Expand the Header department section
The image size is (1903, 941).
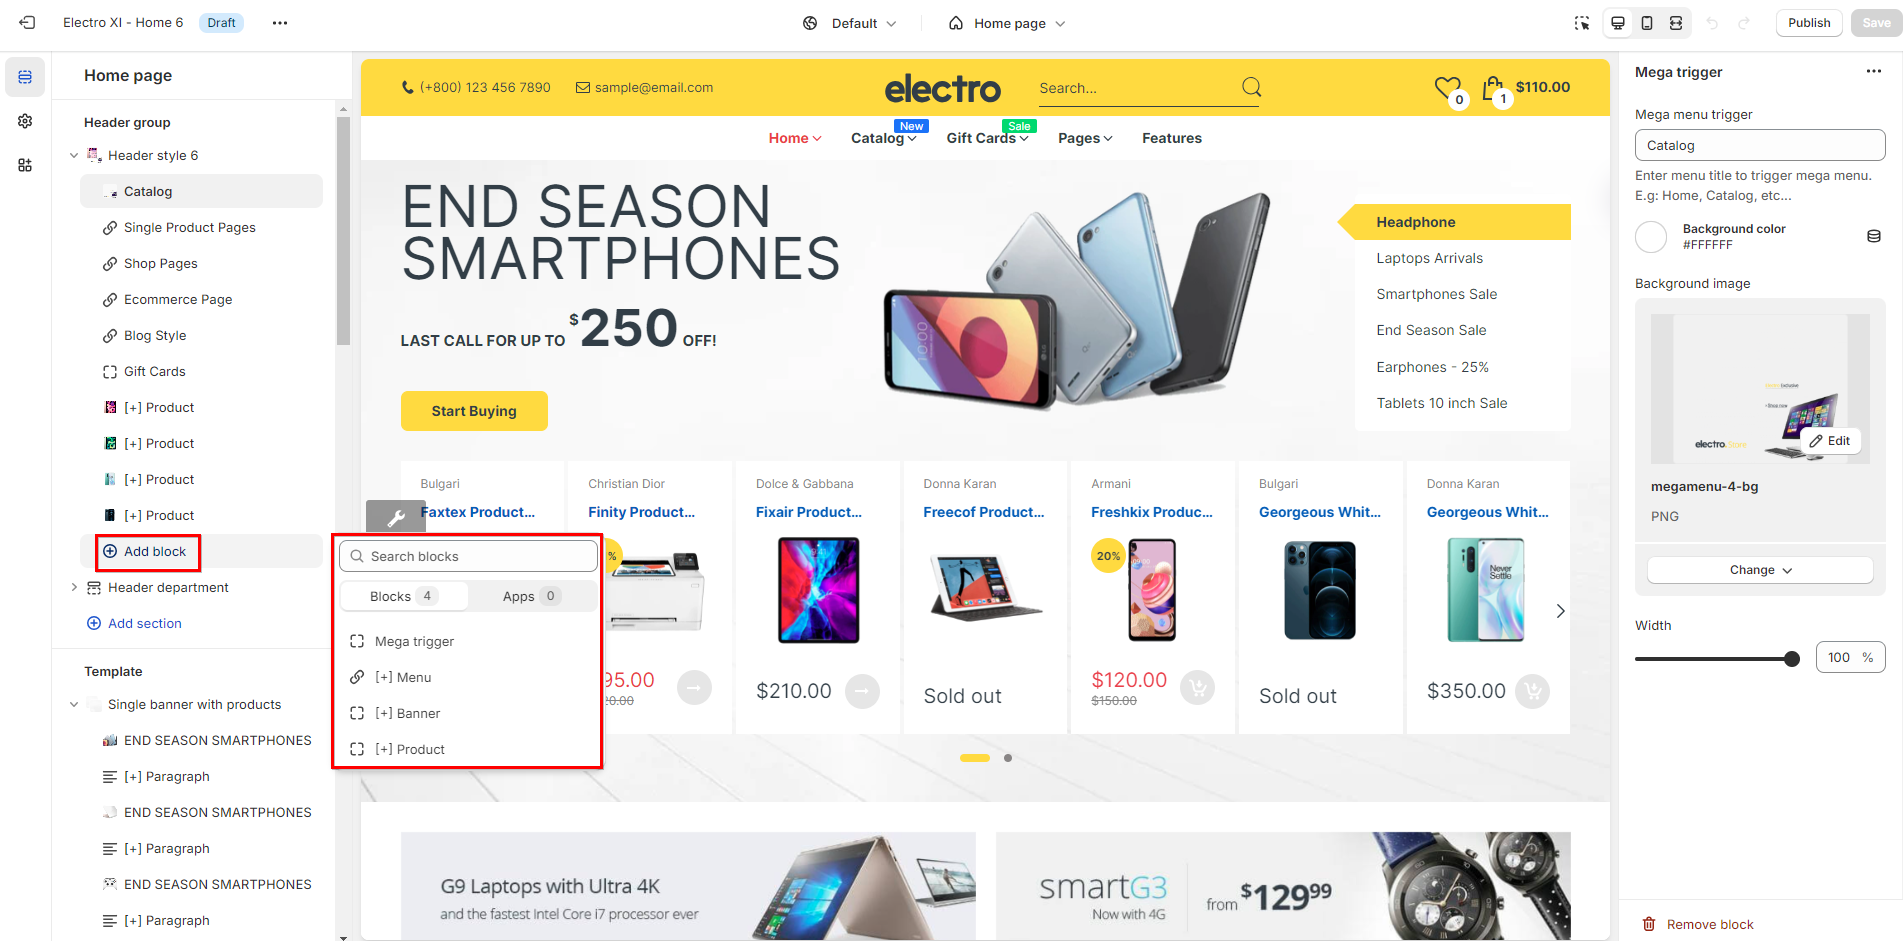(74, 587)
